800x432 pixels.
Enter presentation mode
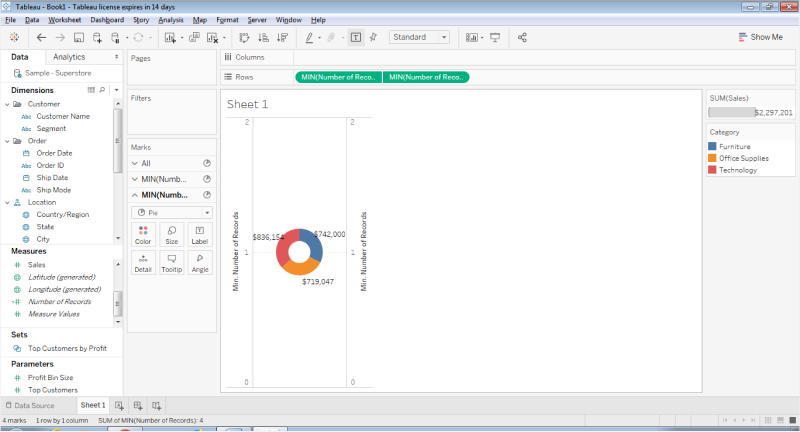point(495,37)
